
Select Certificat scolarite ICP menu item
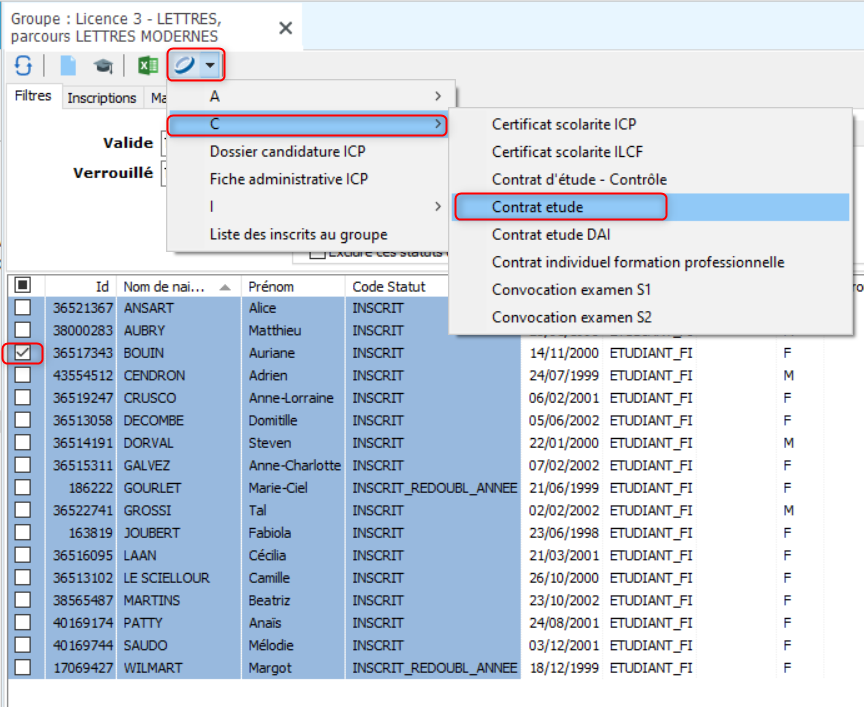[564, 125]
